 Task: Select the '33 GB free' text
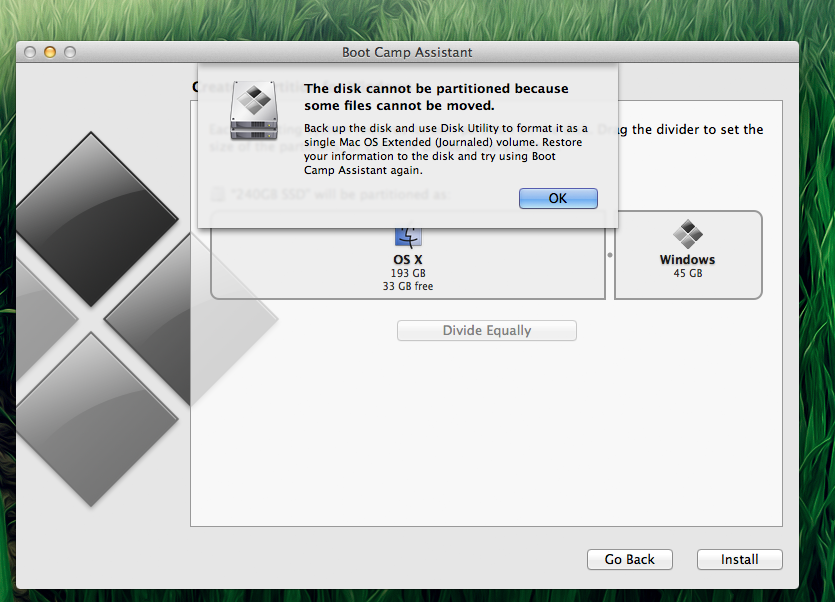408,286
